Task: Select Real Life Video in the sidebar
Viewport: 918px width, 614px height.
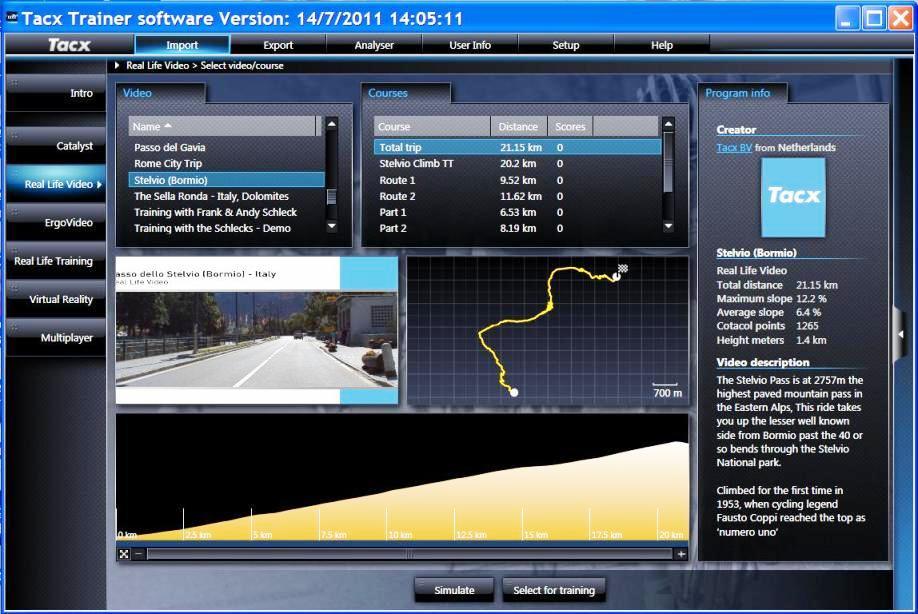Action: pyautogui.click(x=56, y=184)
